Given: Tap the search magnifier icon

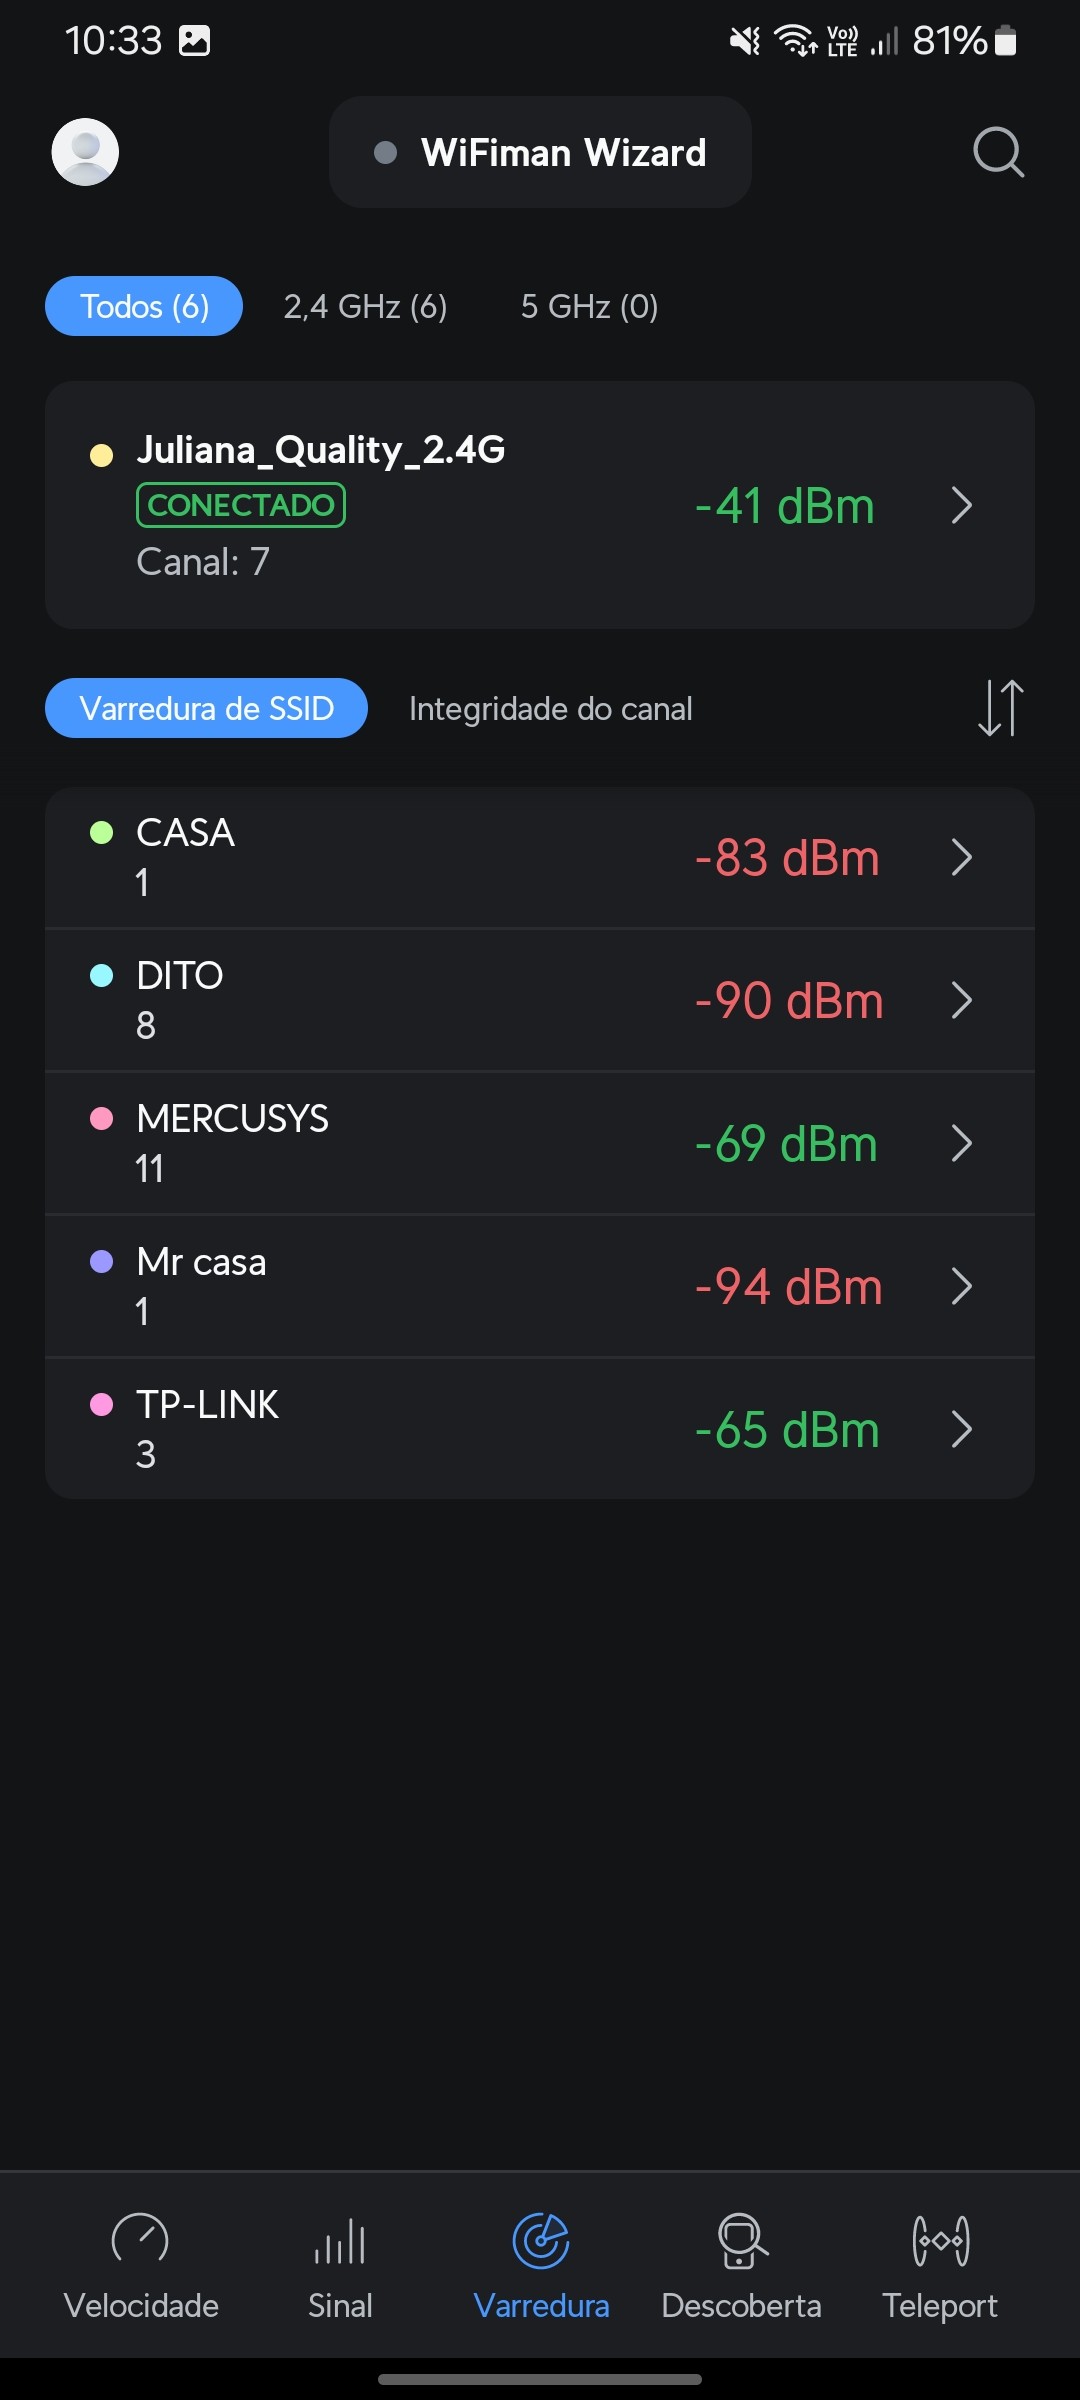Looking at the screenshot, I should 998,152.
